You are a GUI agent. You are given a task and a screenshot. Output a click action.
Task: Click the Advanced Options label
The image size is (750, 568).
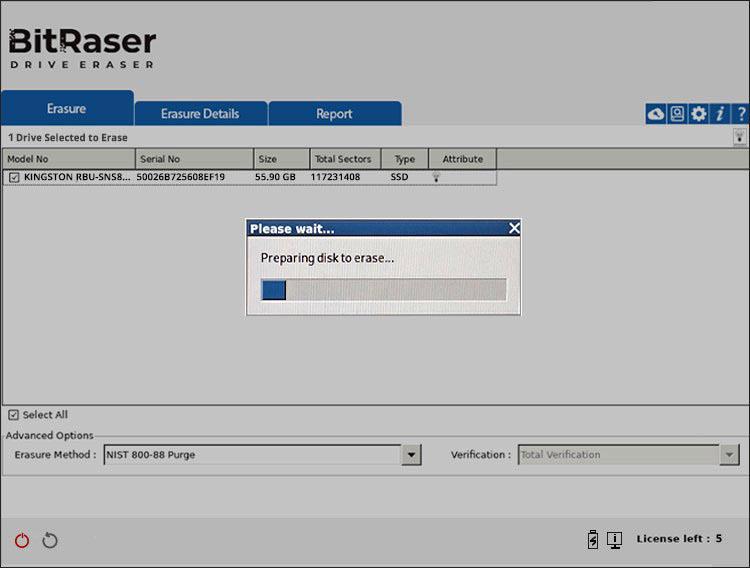[50, 435]
